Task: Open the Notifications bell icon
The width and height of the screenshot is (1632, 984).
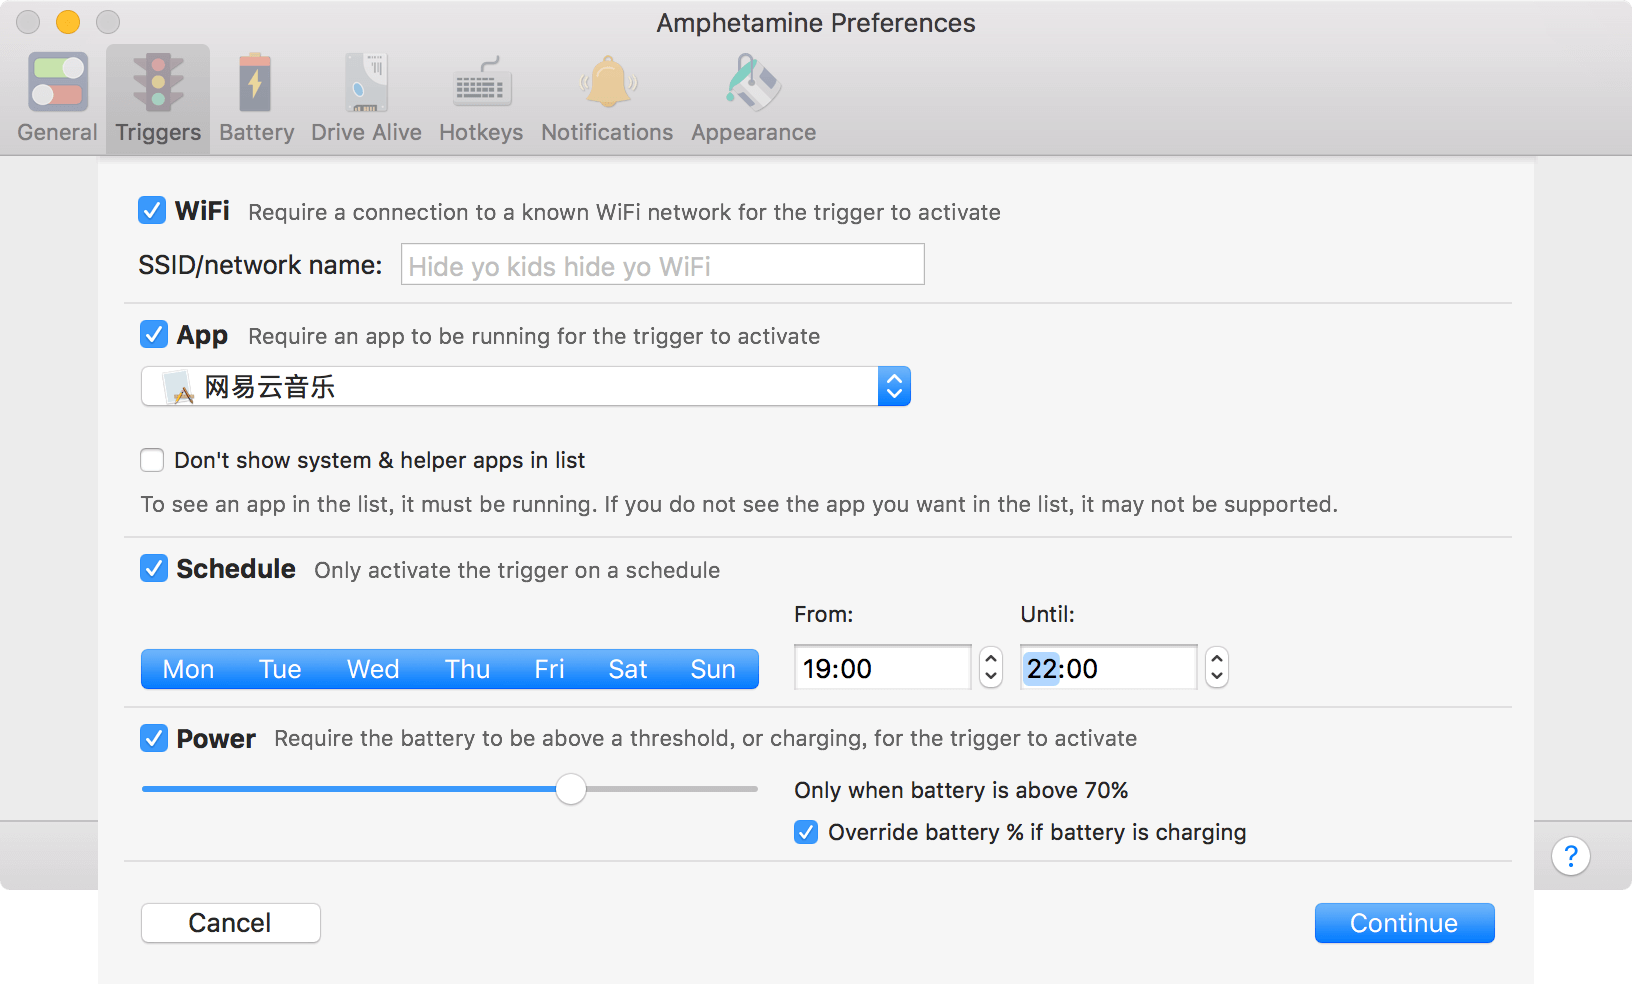Action: (607, 82)
